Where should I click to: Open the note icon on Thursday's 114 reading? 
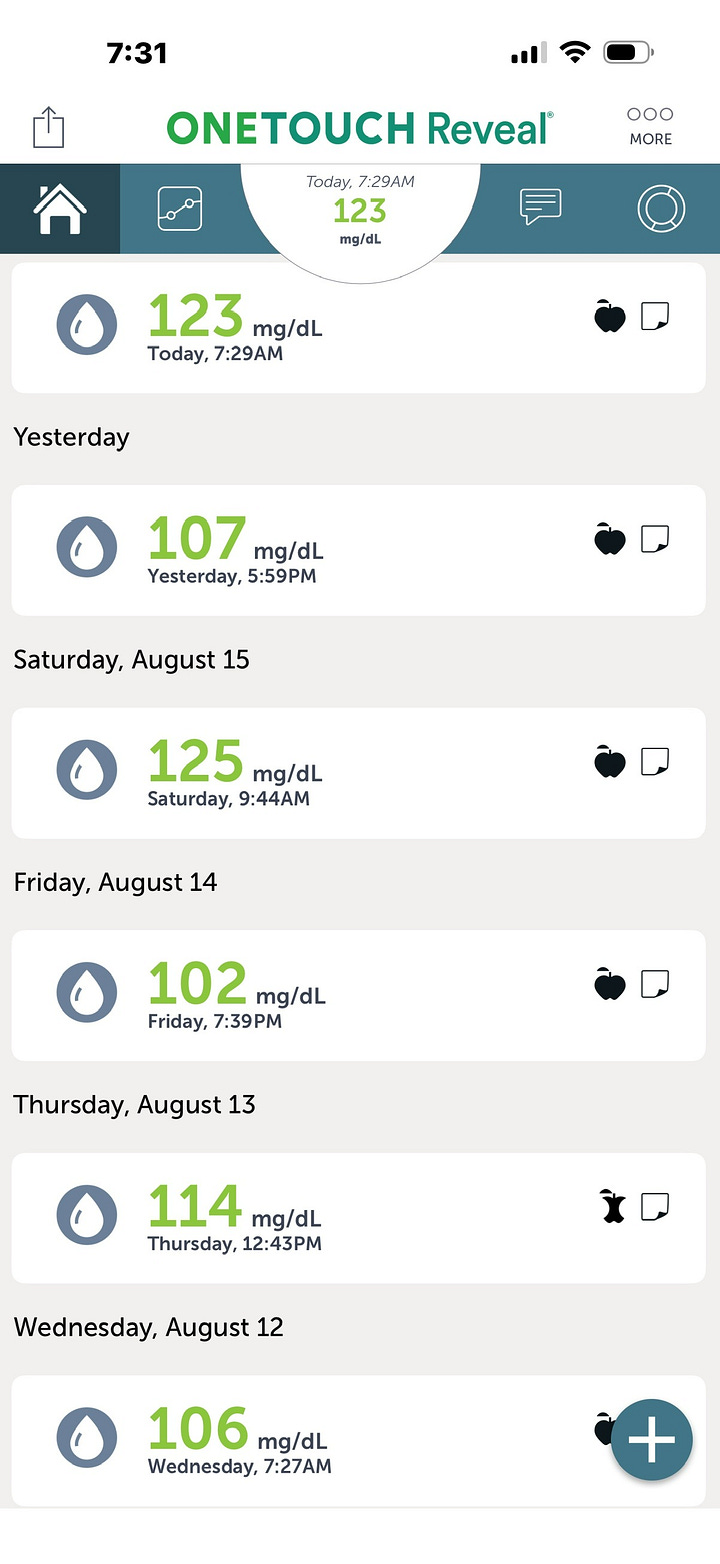[655, 1208]
